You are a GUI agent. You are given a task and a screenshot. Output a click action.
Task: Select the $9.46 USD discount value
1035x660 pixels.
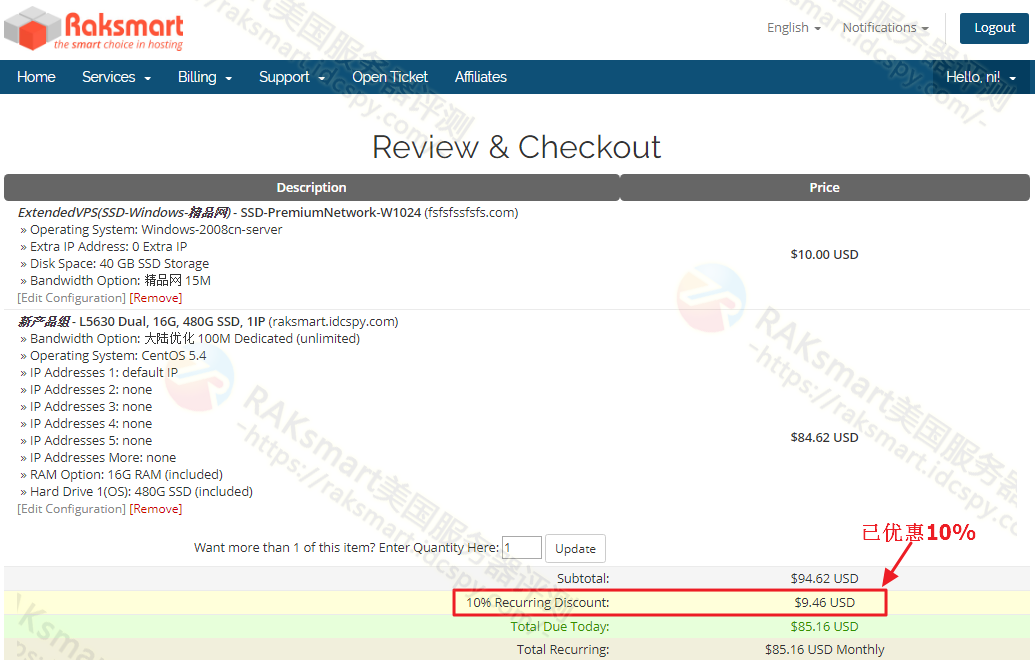pos(824,603)
